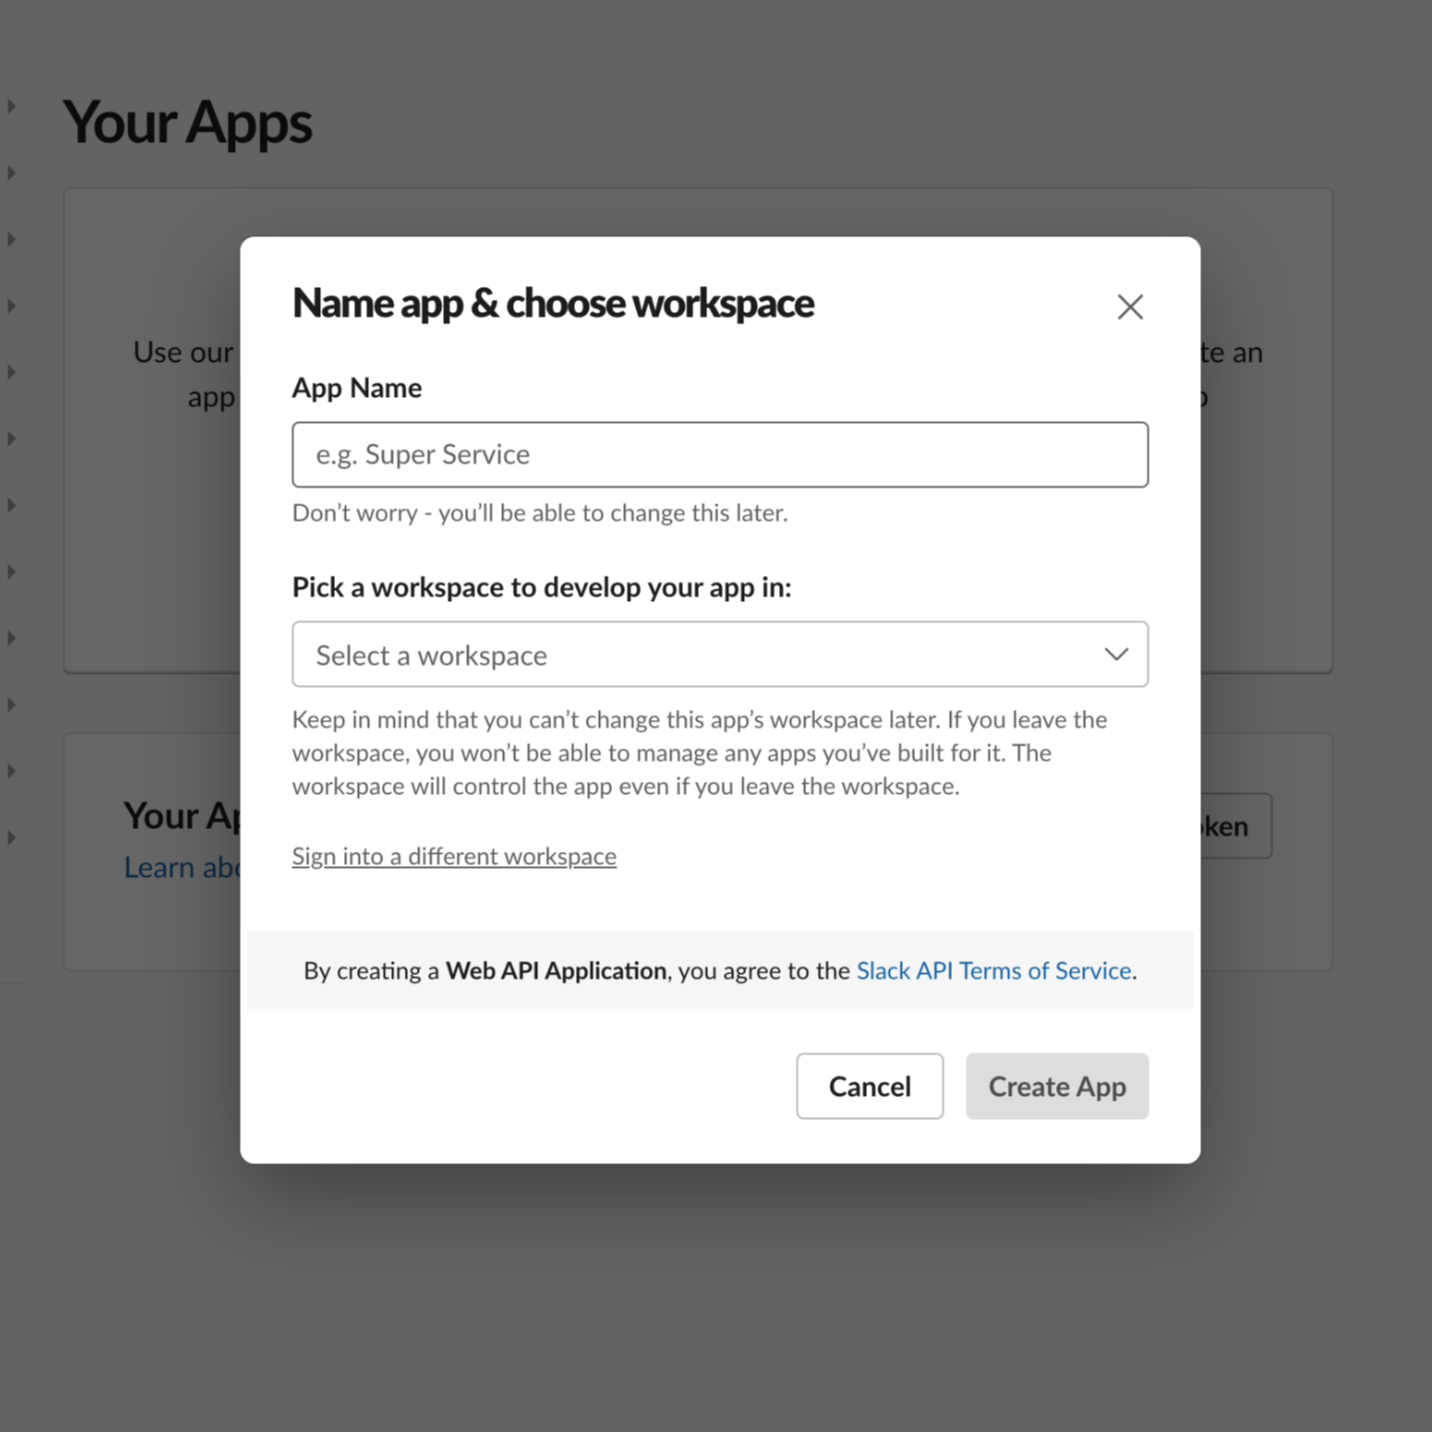Click Sign into a different workspace link
This screenshot has width=1432, height=1432.
454,857
